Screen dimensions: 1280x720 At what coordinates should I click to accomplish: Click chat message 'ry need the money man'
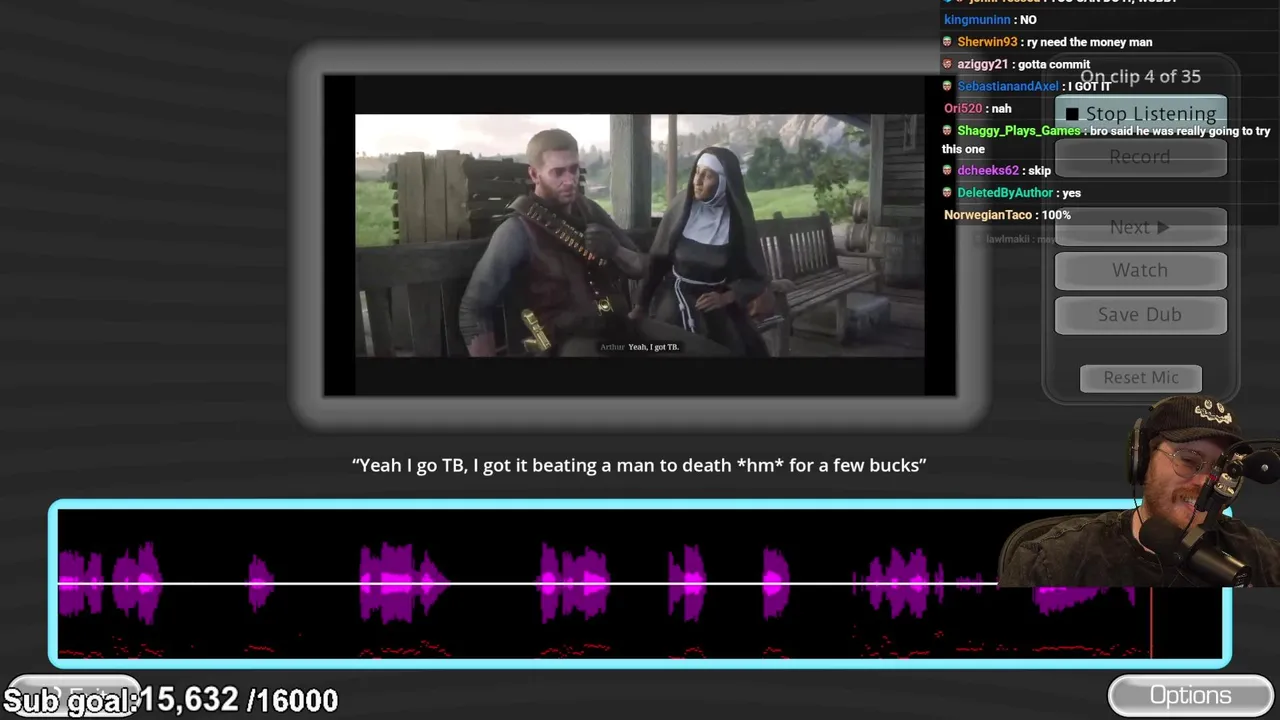pyautogui.click(x=1090, y=42)
